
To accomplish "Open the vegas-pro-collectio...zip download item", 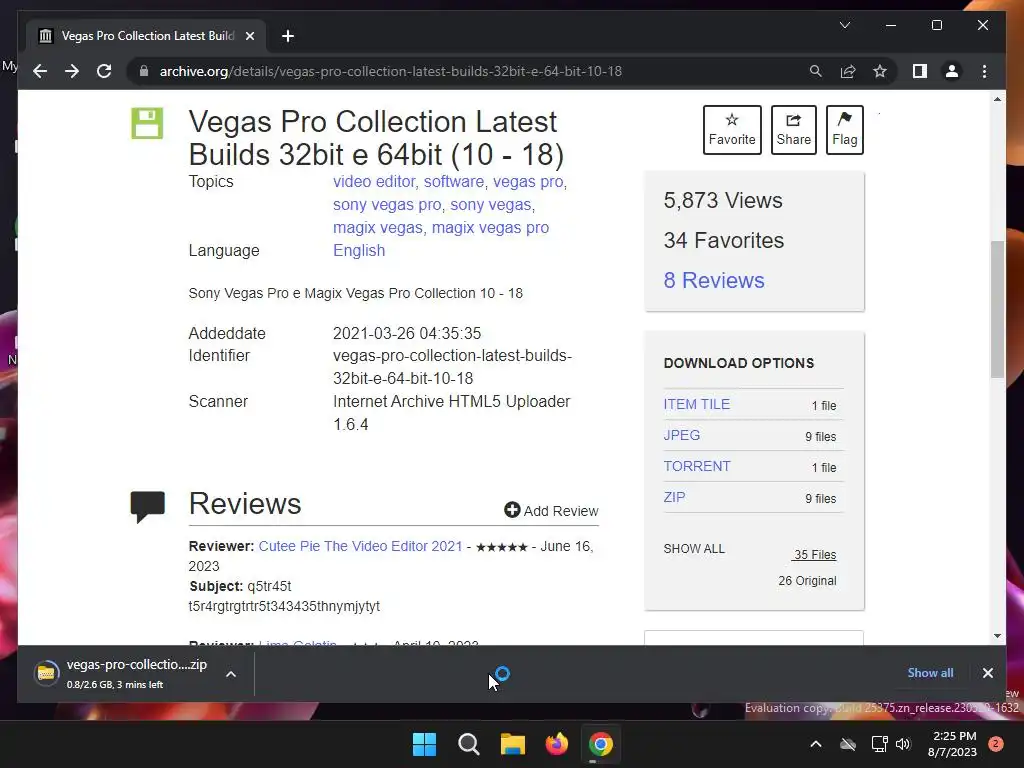I will click(121, 673).
